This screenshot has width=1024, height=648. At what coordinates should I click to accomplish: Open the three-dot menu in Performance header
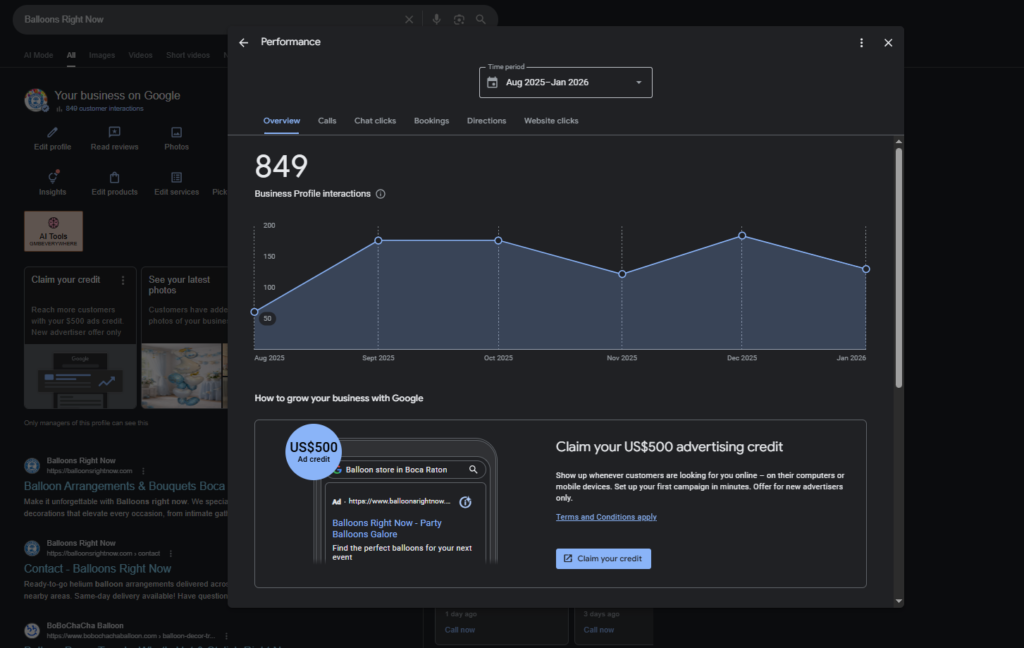pyautogui.click(x=861, y=42)
